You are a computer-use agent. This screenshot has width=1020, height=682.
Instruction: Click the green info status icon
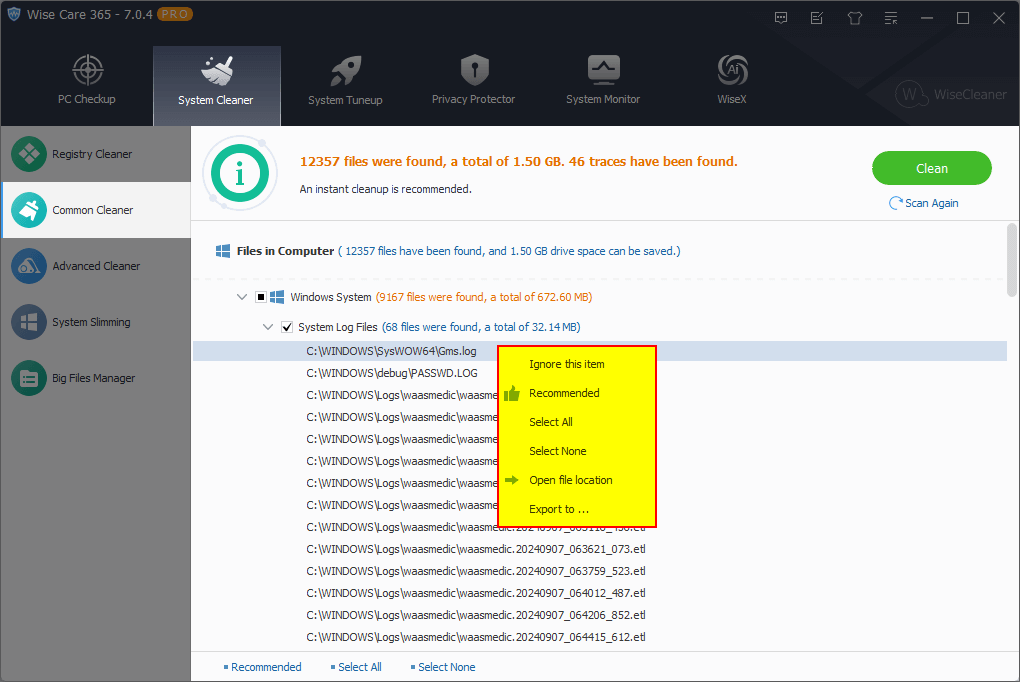[x=239, y=173]
